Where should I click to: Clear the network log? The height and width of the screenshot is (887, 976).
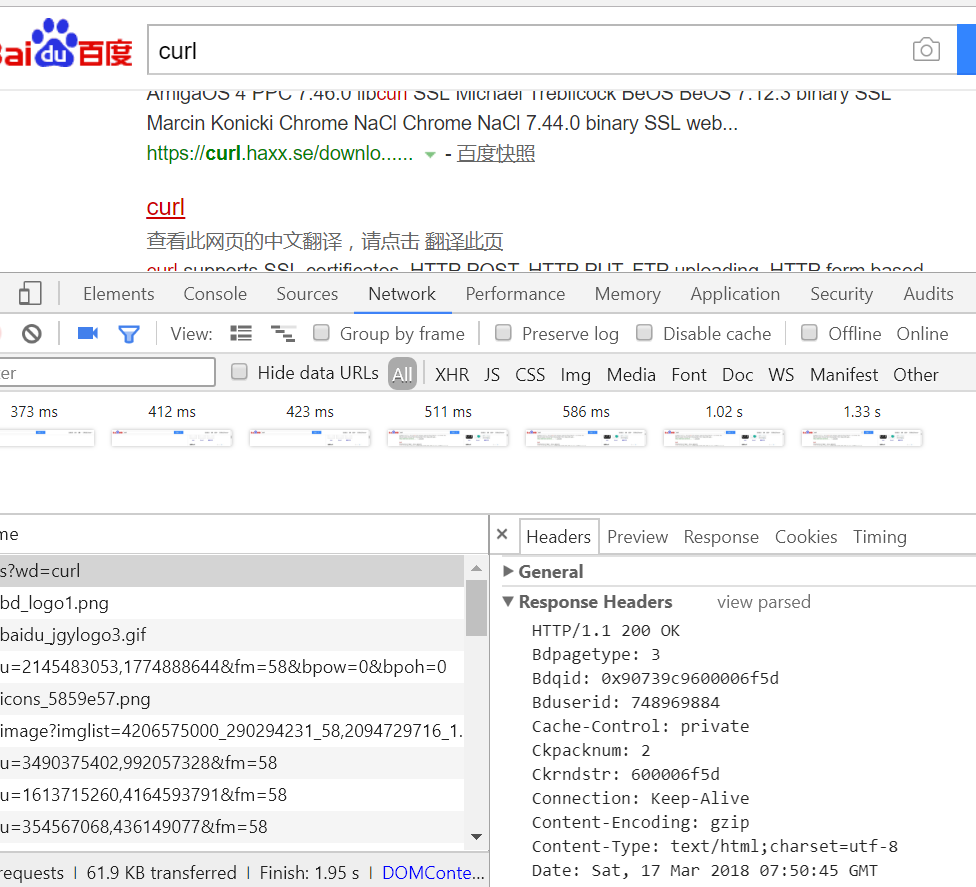point(32,334)
